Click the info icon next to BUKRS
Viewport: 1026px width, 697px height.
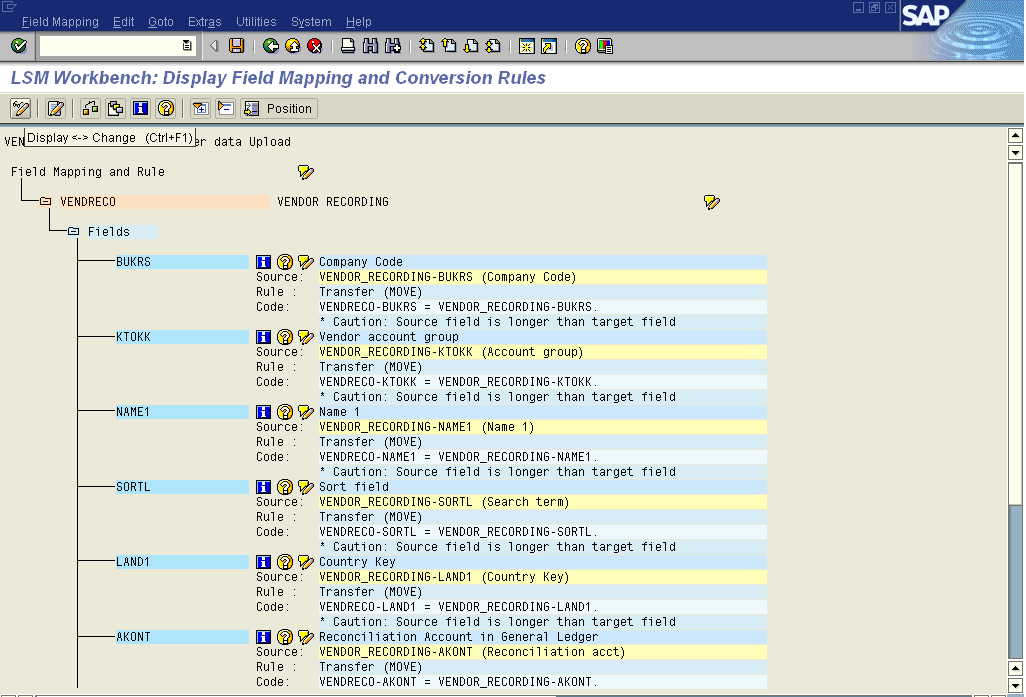click(x=264, y=262)
